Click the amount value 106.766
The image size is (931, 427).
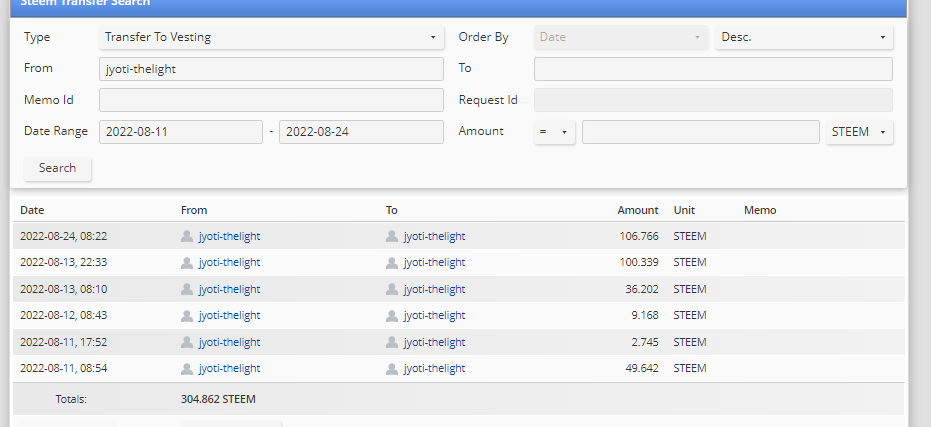click(639, 236)
